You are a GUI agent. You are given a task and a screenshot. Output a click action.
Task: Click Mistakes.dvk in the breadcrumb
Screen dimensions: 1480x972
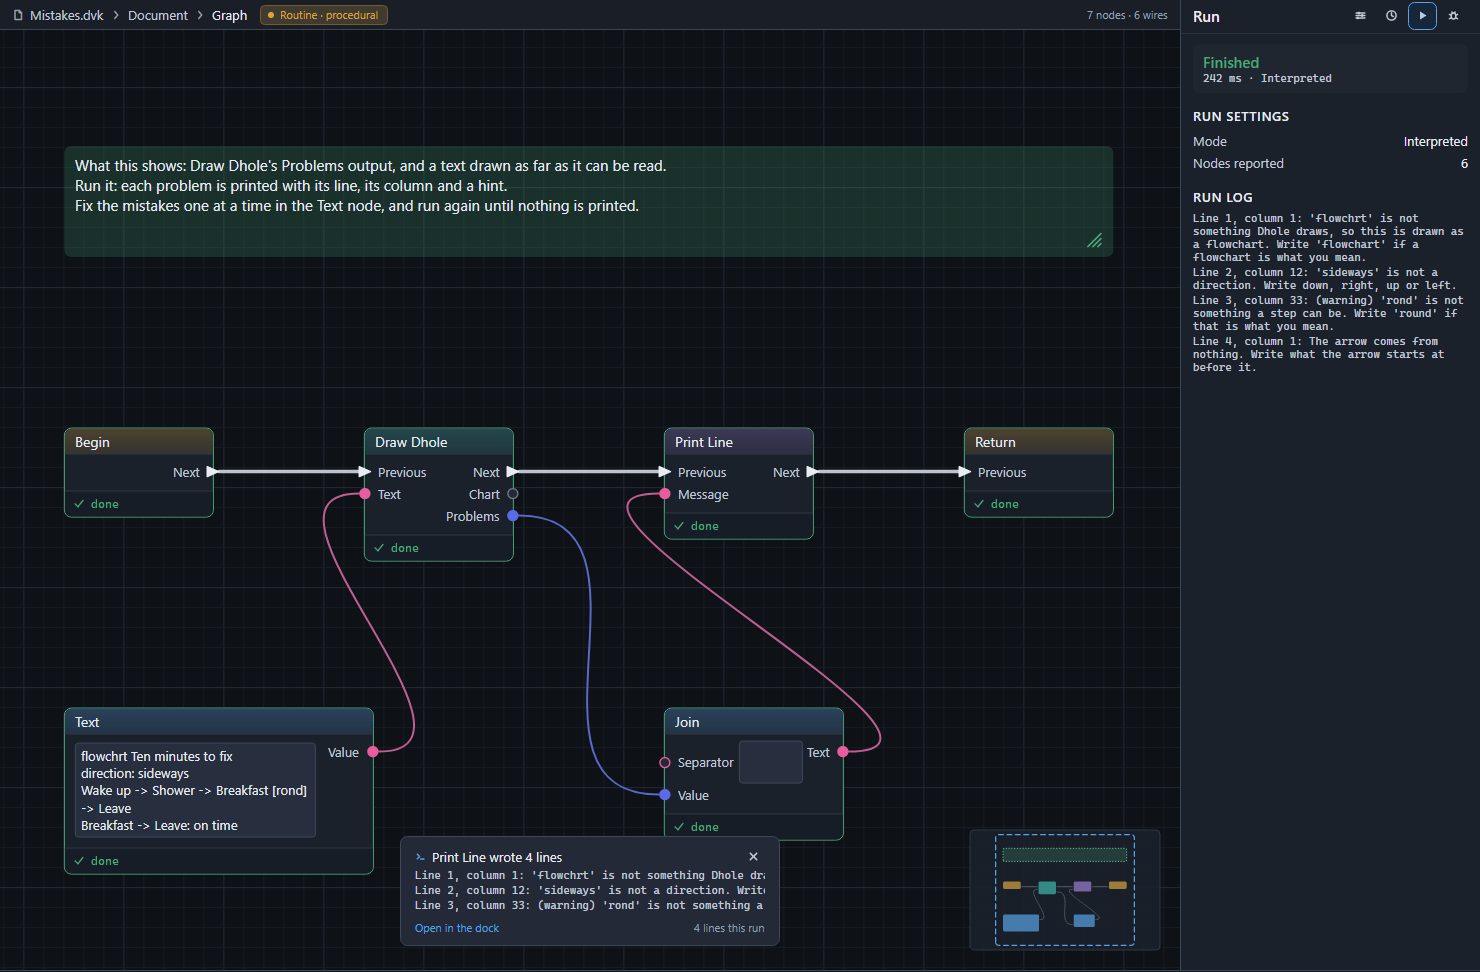[x=66, y=15]
